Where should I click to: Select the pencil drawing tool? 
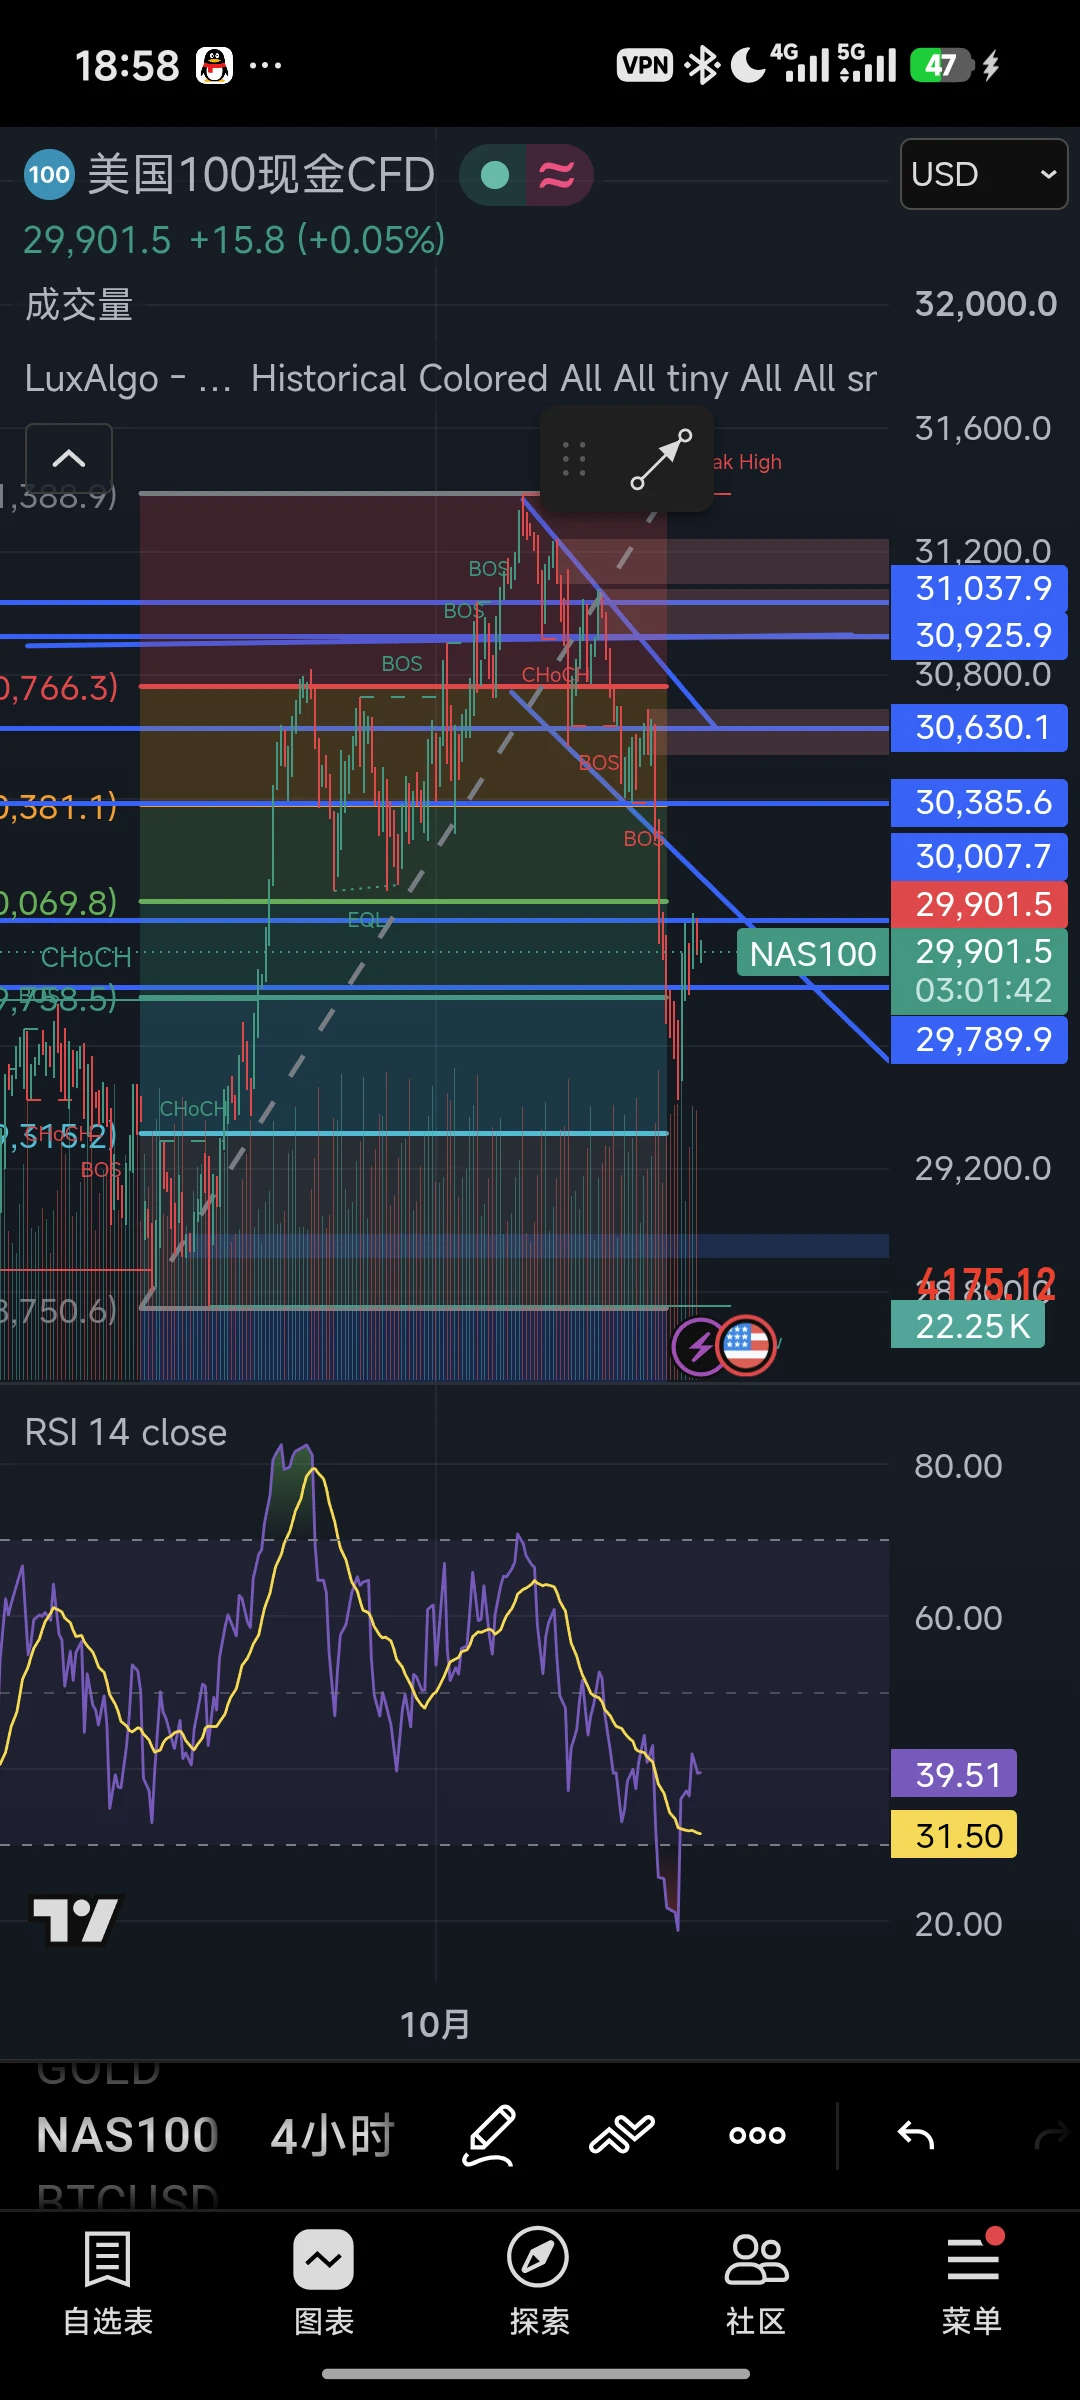click(489, 2136)
